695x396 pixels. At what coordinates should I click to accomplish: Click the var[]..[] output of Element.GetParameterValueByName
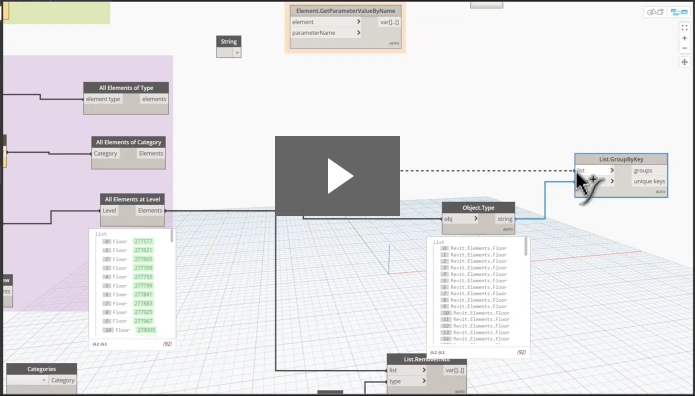[x=390, y=22]
